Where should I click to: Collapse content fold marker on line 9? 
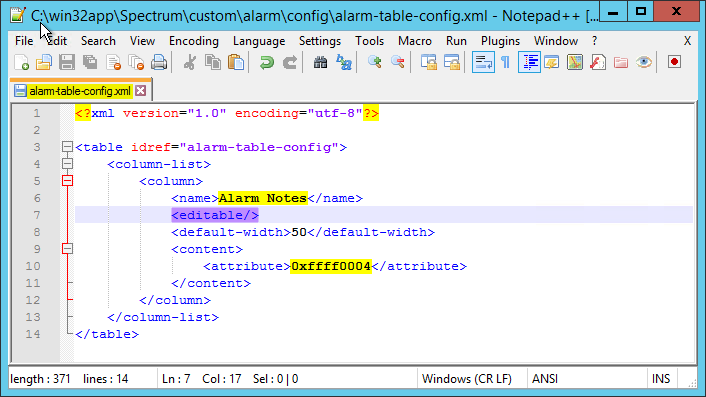coord(67,249)
